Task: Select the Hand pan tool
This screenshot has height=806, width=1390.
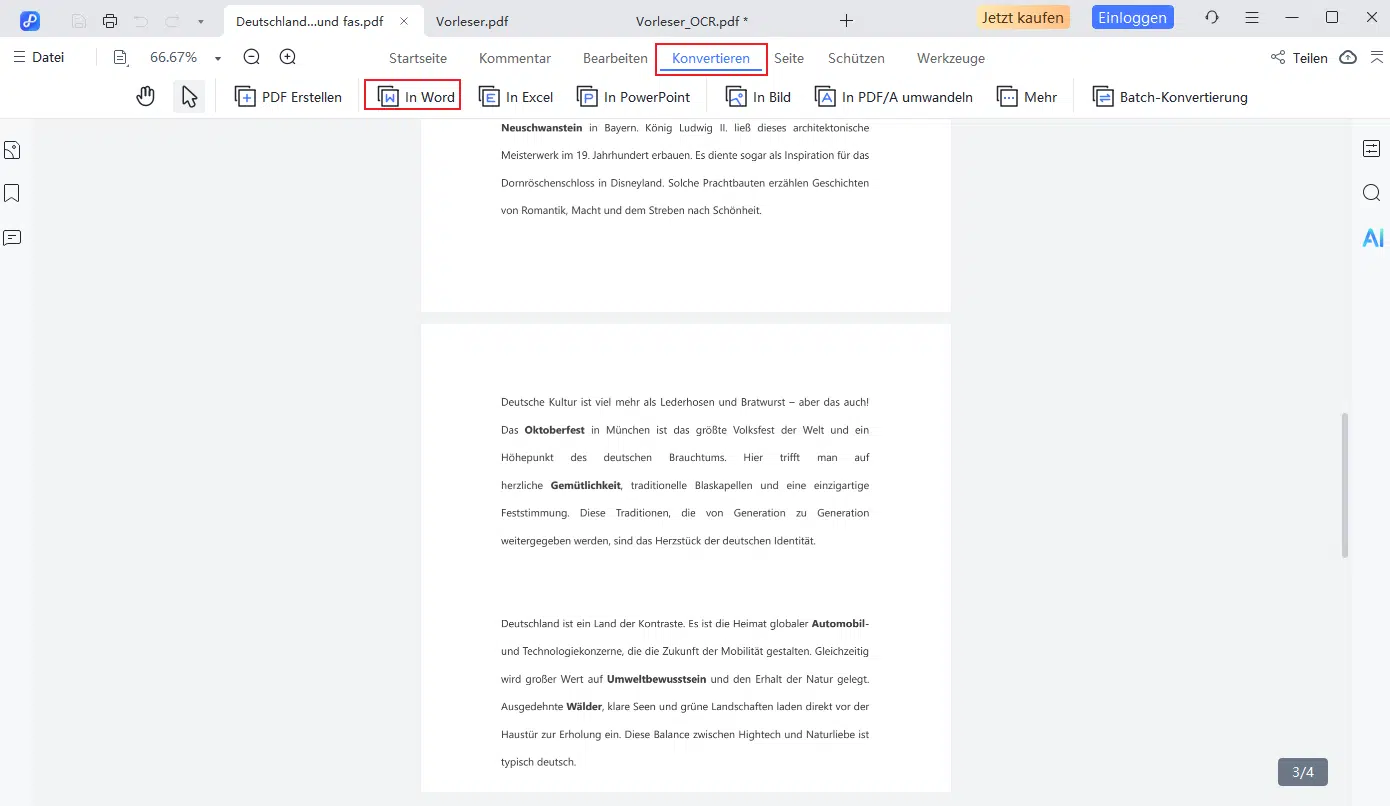Action: tap(146, 97)
